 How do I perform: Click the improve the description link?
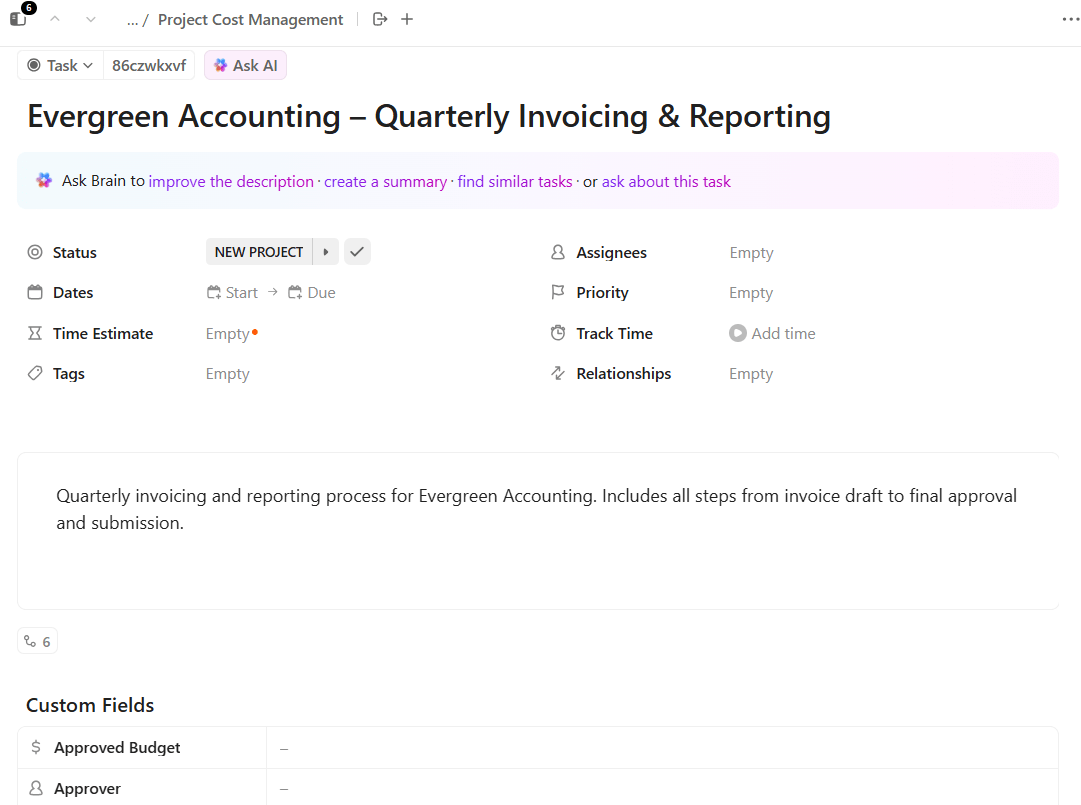[231, 181]
